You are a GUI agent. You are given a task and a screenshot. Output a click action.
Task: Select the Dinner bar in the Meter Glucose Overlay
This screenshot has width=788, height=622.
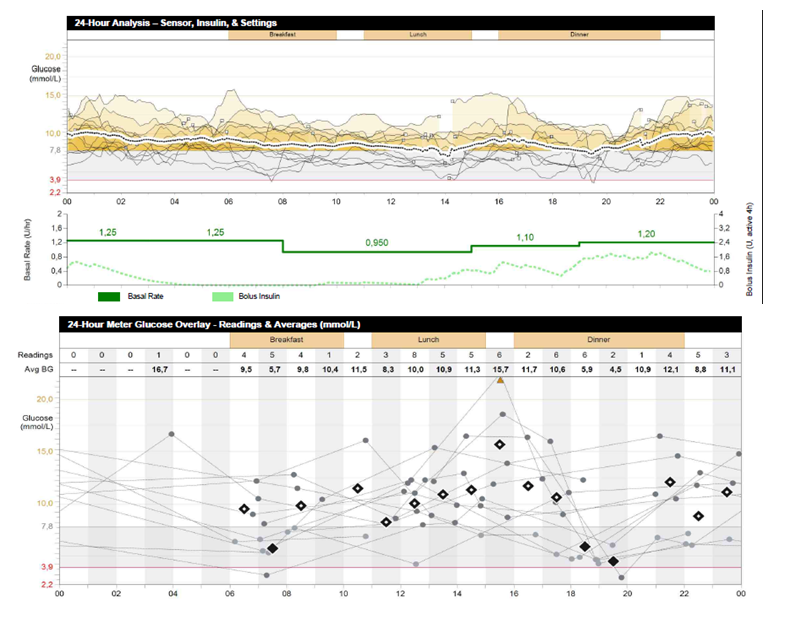tap(599, 339)
